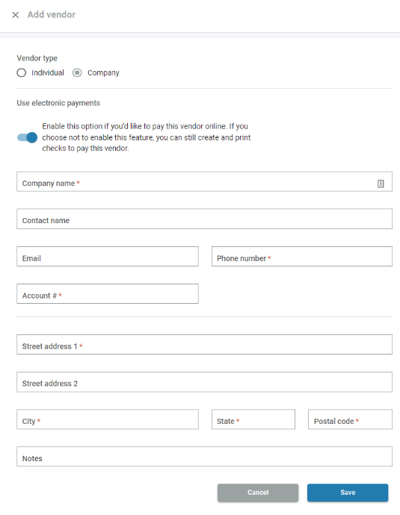
Task: Cancel adding the vendor
Action: (258, 493)
